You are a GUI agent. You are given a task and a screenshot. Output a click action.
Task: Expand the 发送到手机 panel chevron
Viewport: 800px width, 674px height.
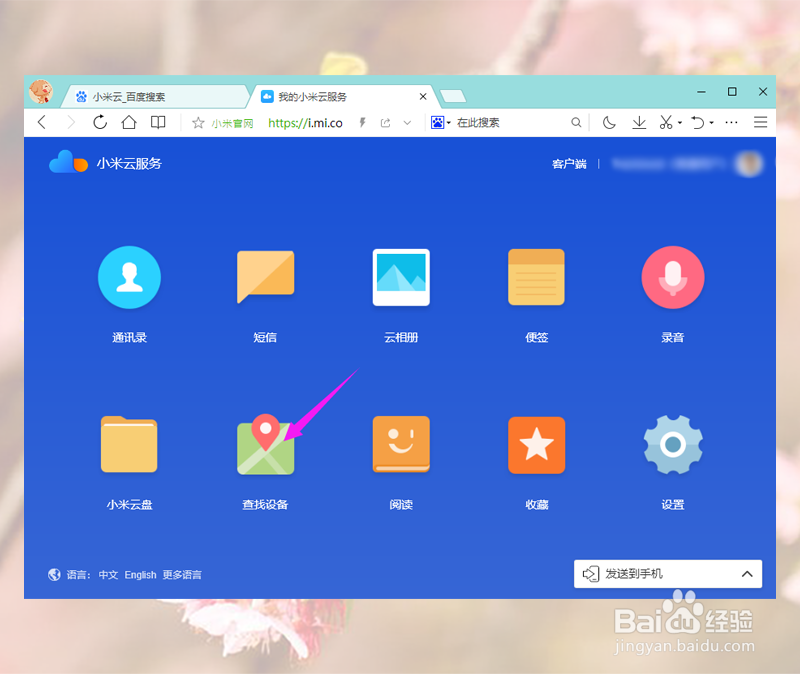tap(746, 574)
